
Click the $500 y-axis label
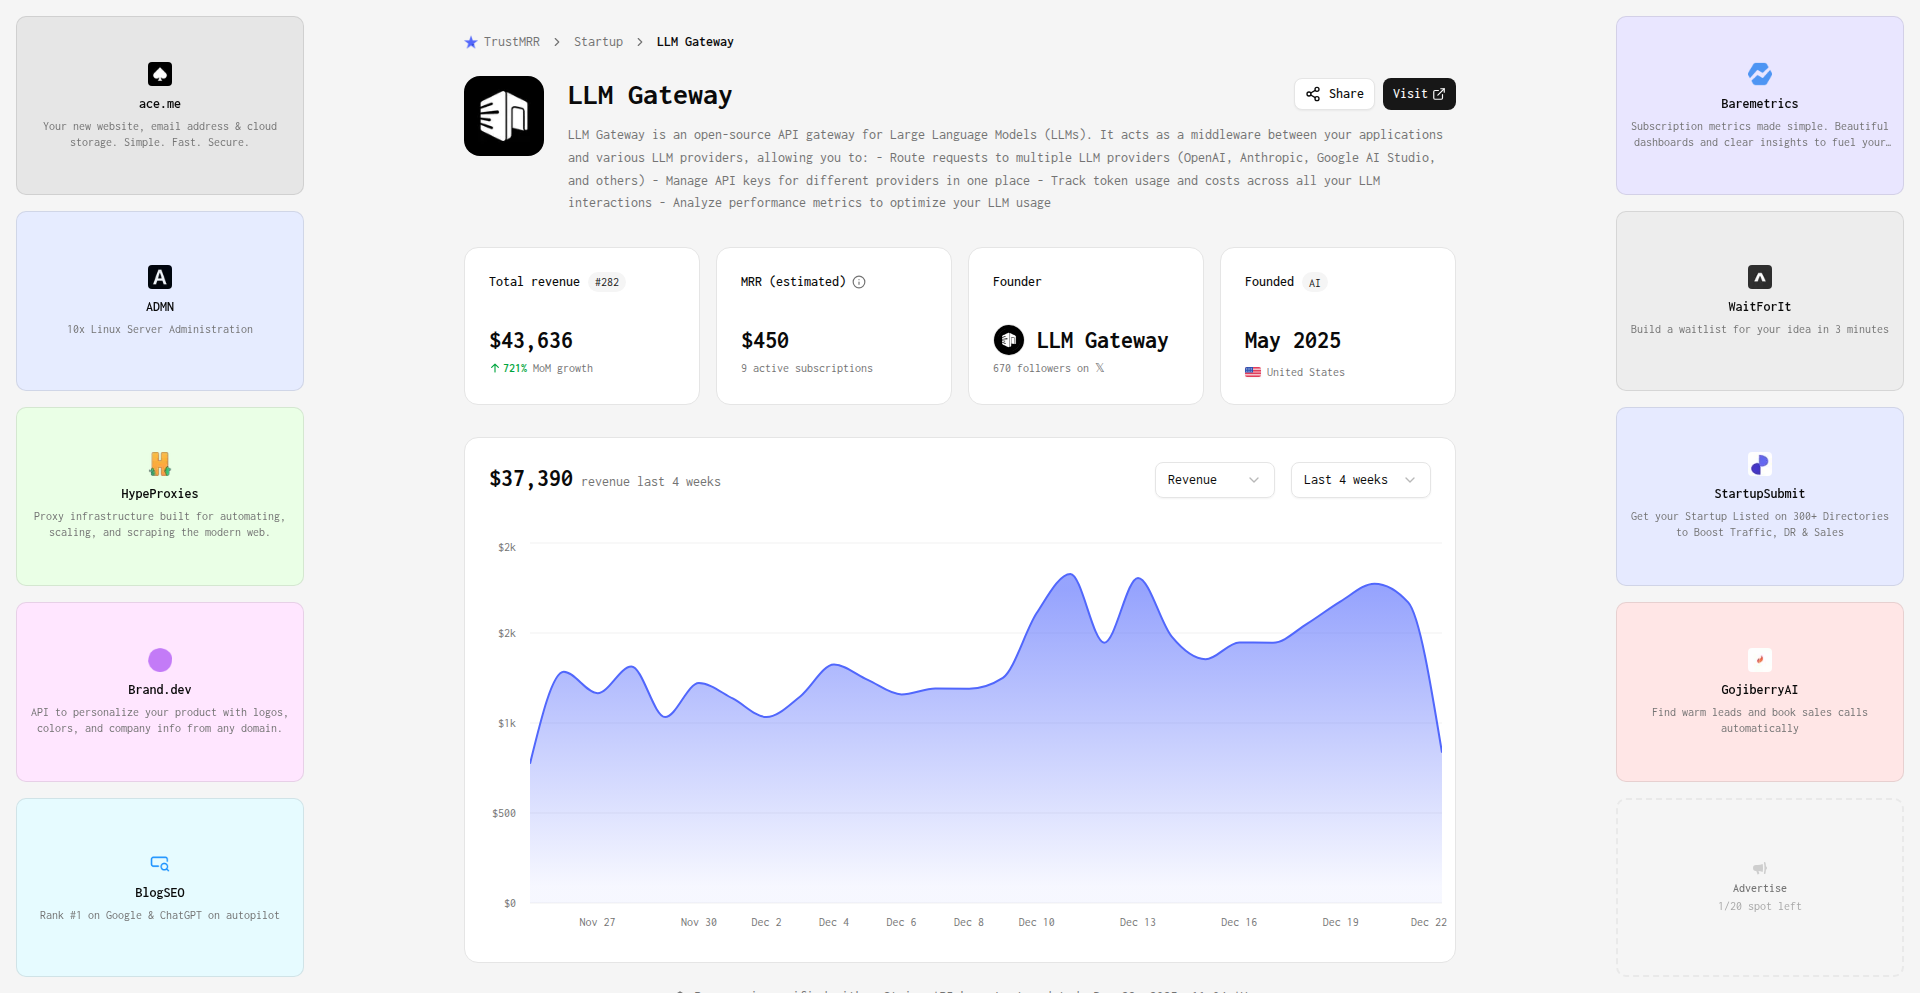504,813
